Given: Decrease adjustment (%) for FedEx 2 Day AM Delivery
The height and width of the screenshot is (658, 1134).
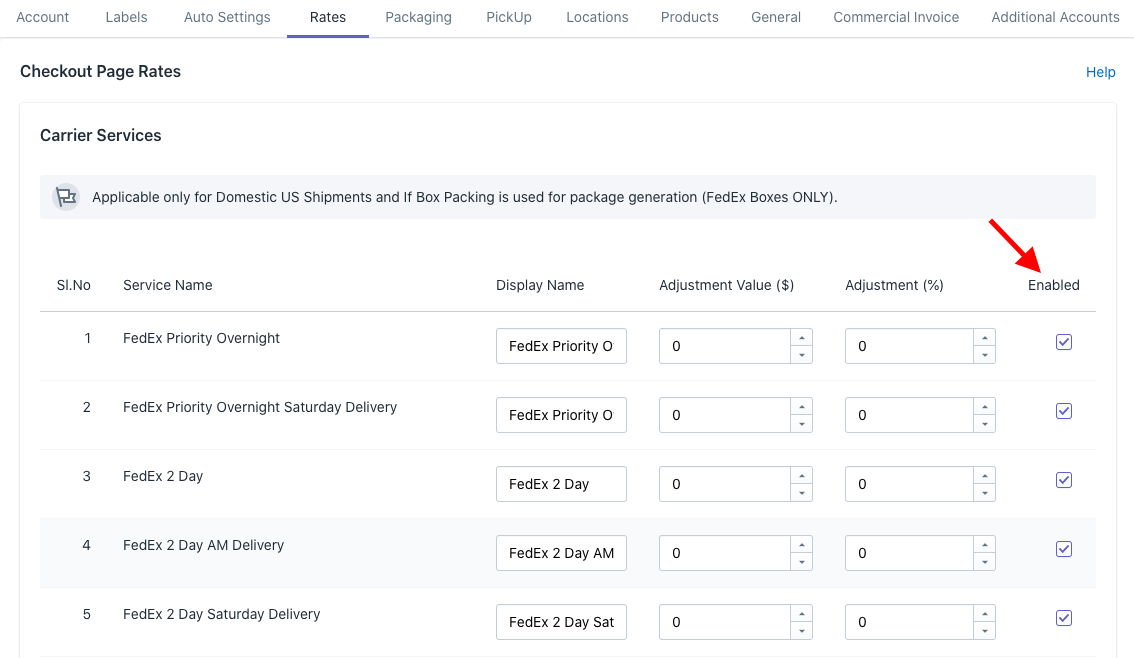Looking at the screenshot, I should coord(984,562).
